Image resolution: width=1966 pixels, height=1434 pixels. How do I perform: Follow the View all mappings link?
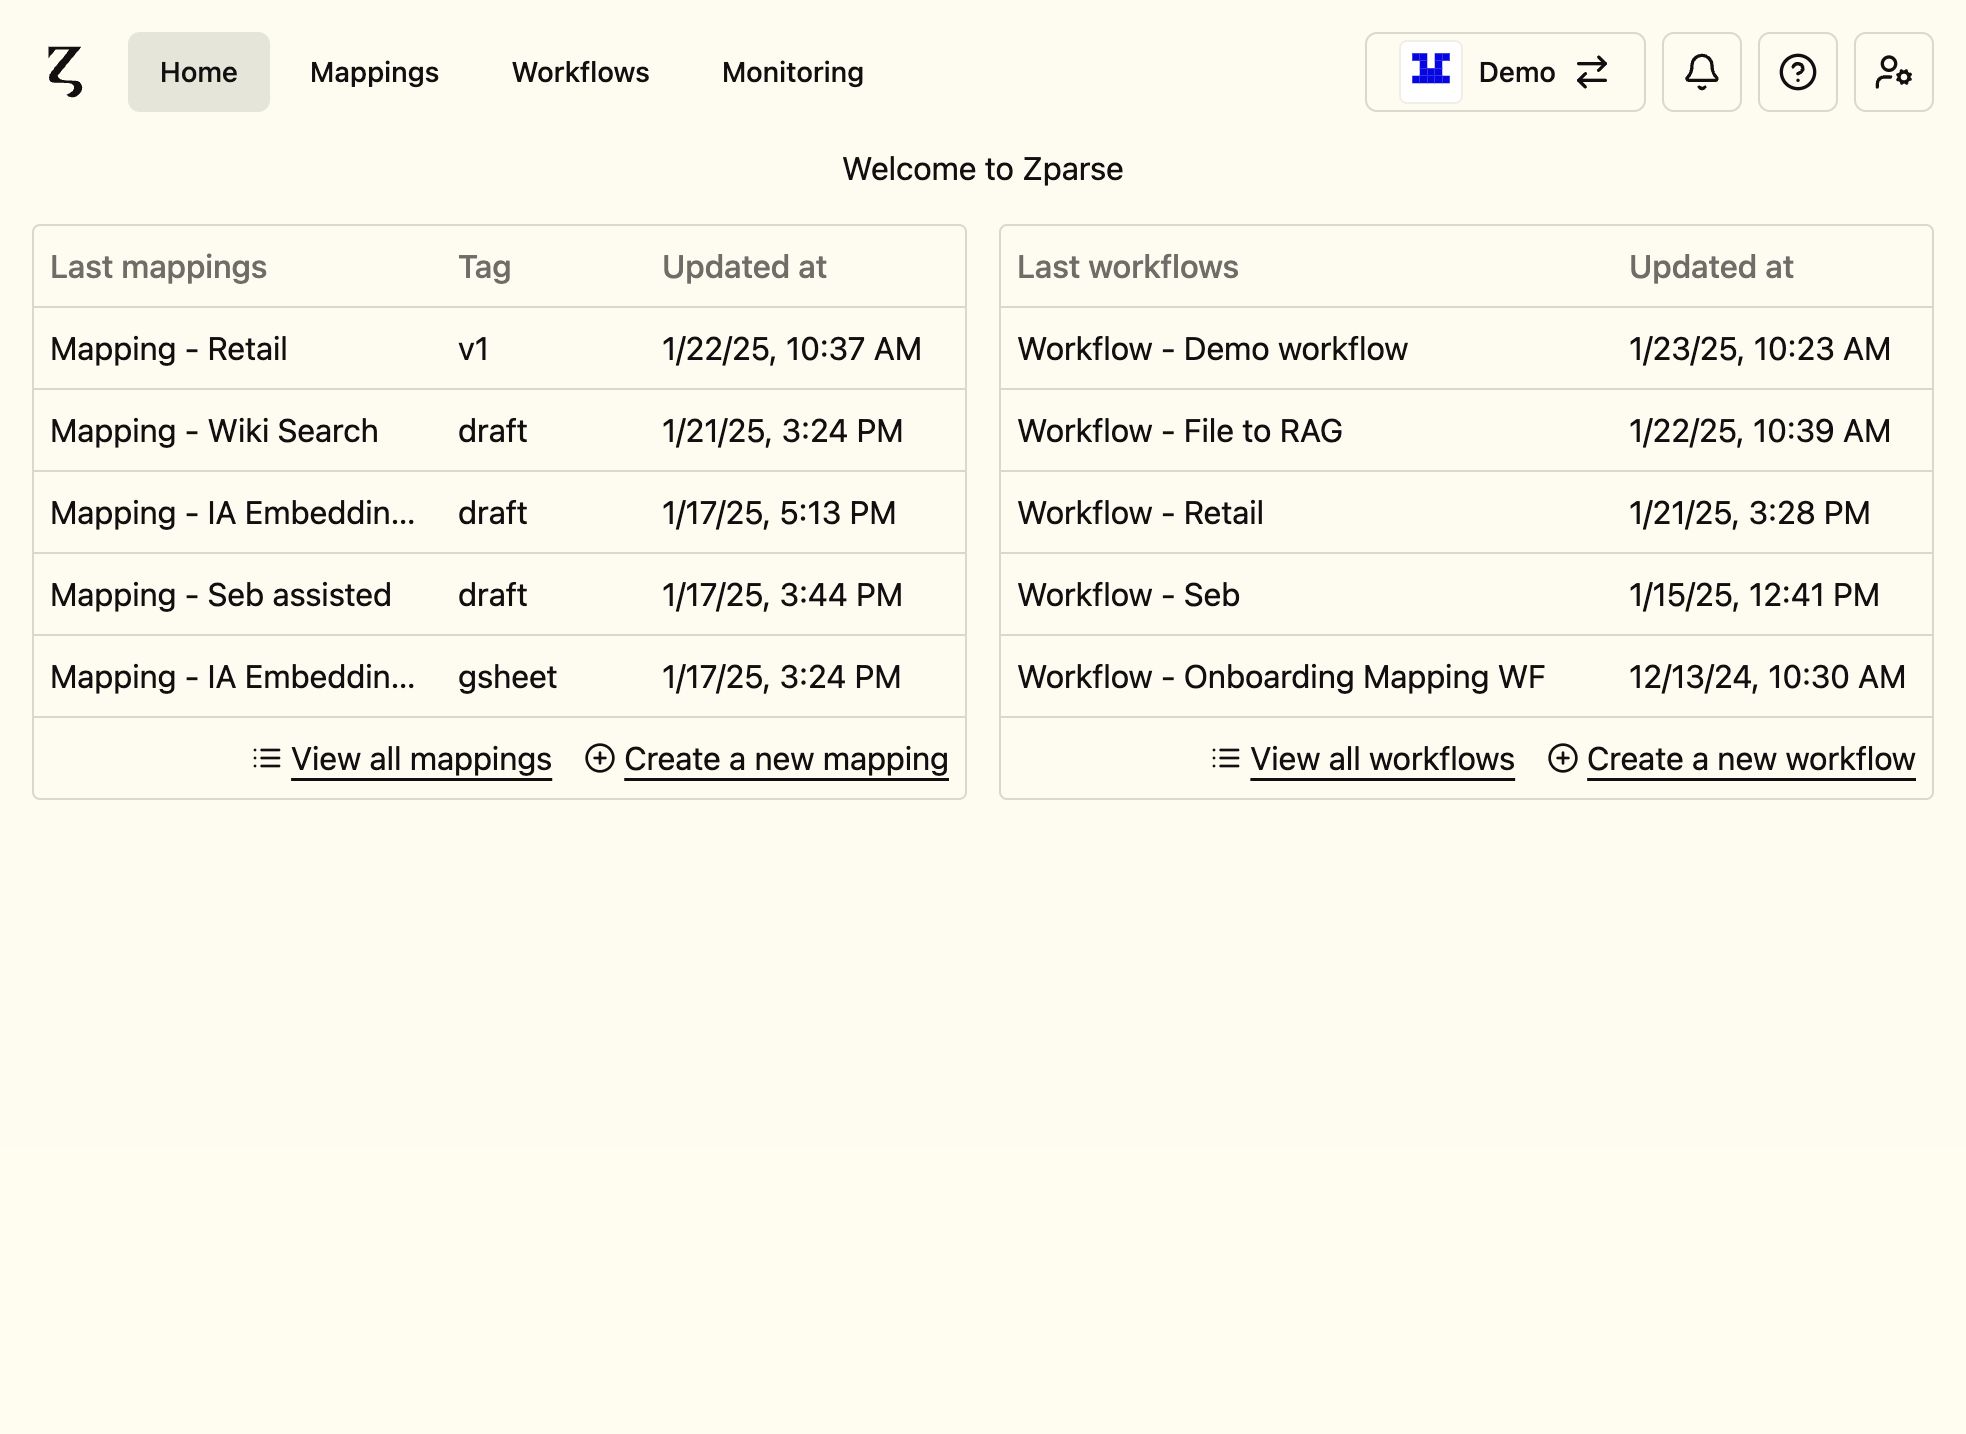pos(421,759)
